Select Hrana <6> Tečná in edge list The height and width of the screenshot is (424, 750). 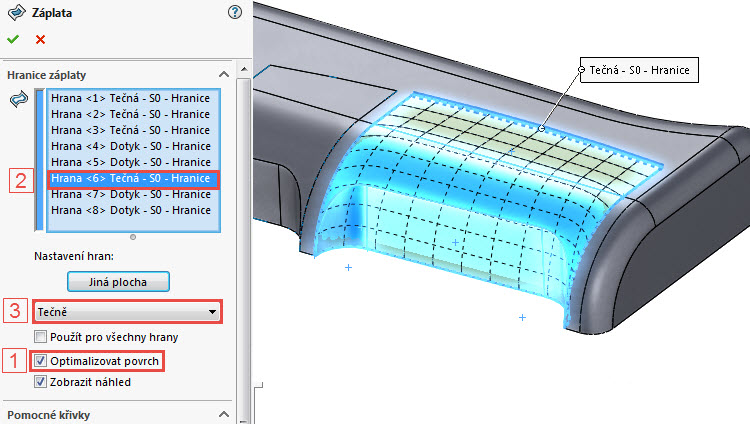[x=133, y=179]
